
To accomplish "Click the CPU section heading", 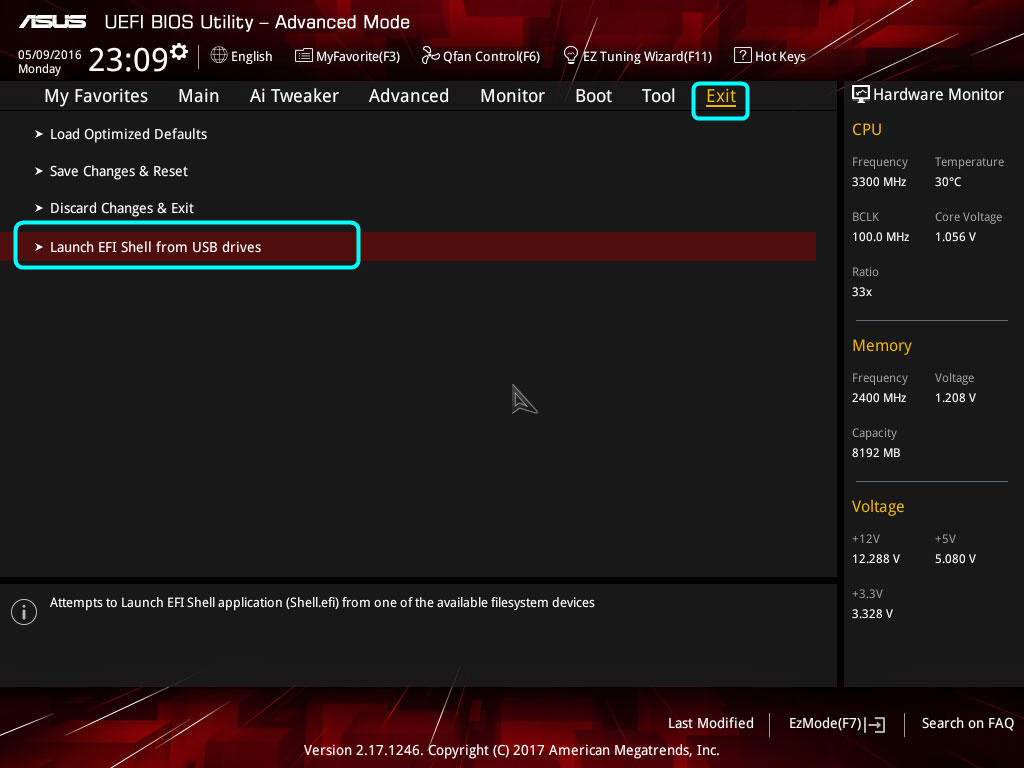I will 867,129.
